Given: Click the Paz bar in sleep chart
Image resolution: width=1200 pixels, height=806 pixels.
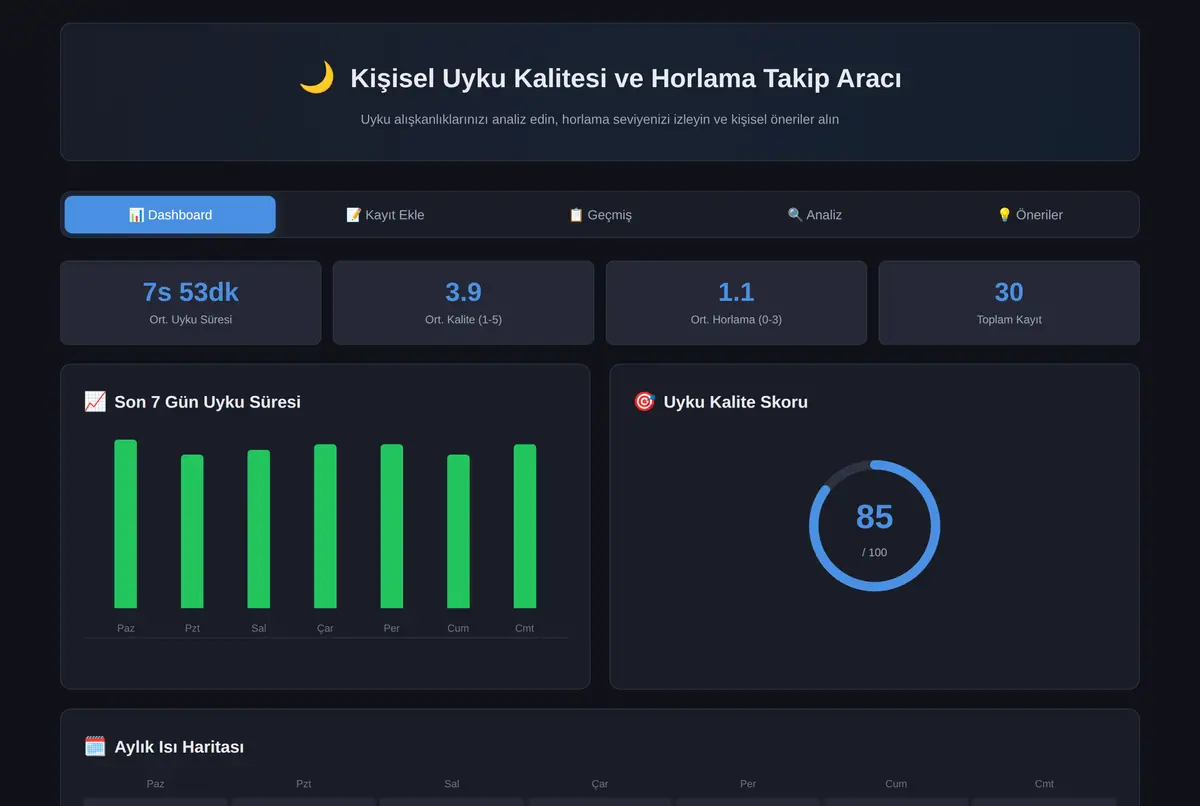Looking at the screenshot, I should pos(125,524).
